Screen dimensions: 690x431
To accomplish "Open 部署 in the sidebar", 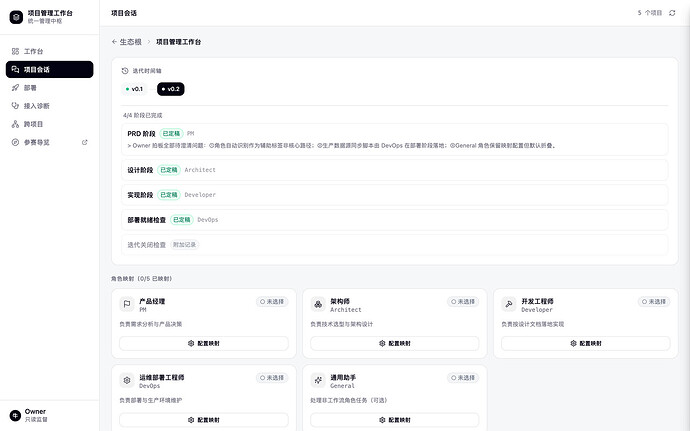I will point(49,88).
